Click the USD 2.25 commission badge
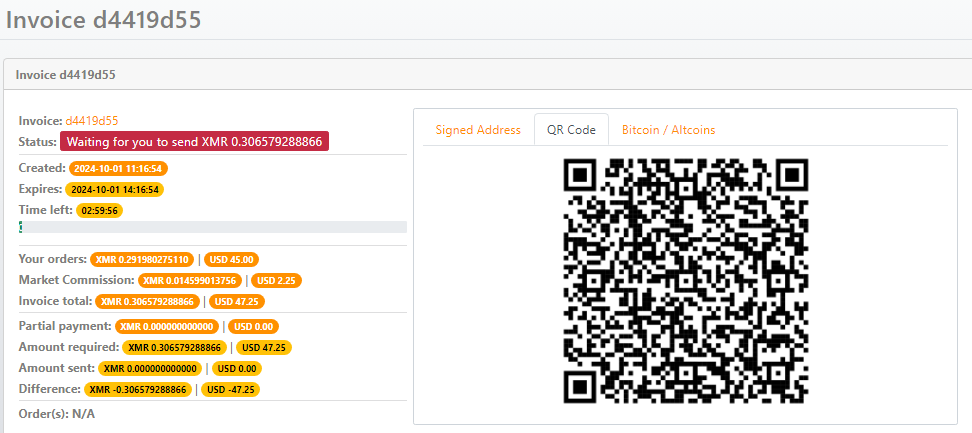This screenshot has width=972, height=433. point(276,280)
